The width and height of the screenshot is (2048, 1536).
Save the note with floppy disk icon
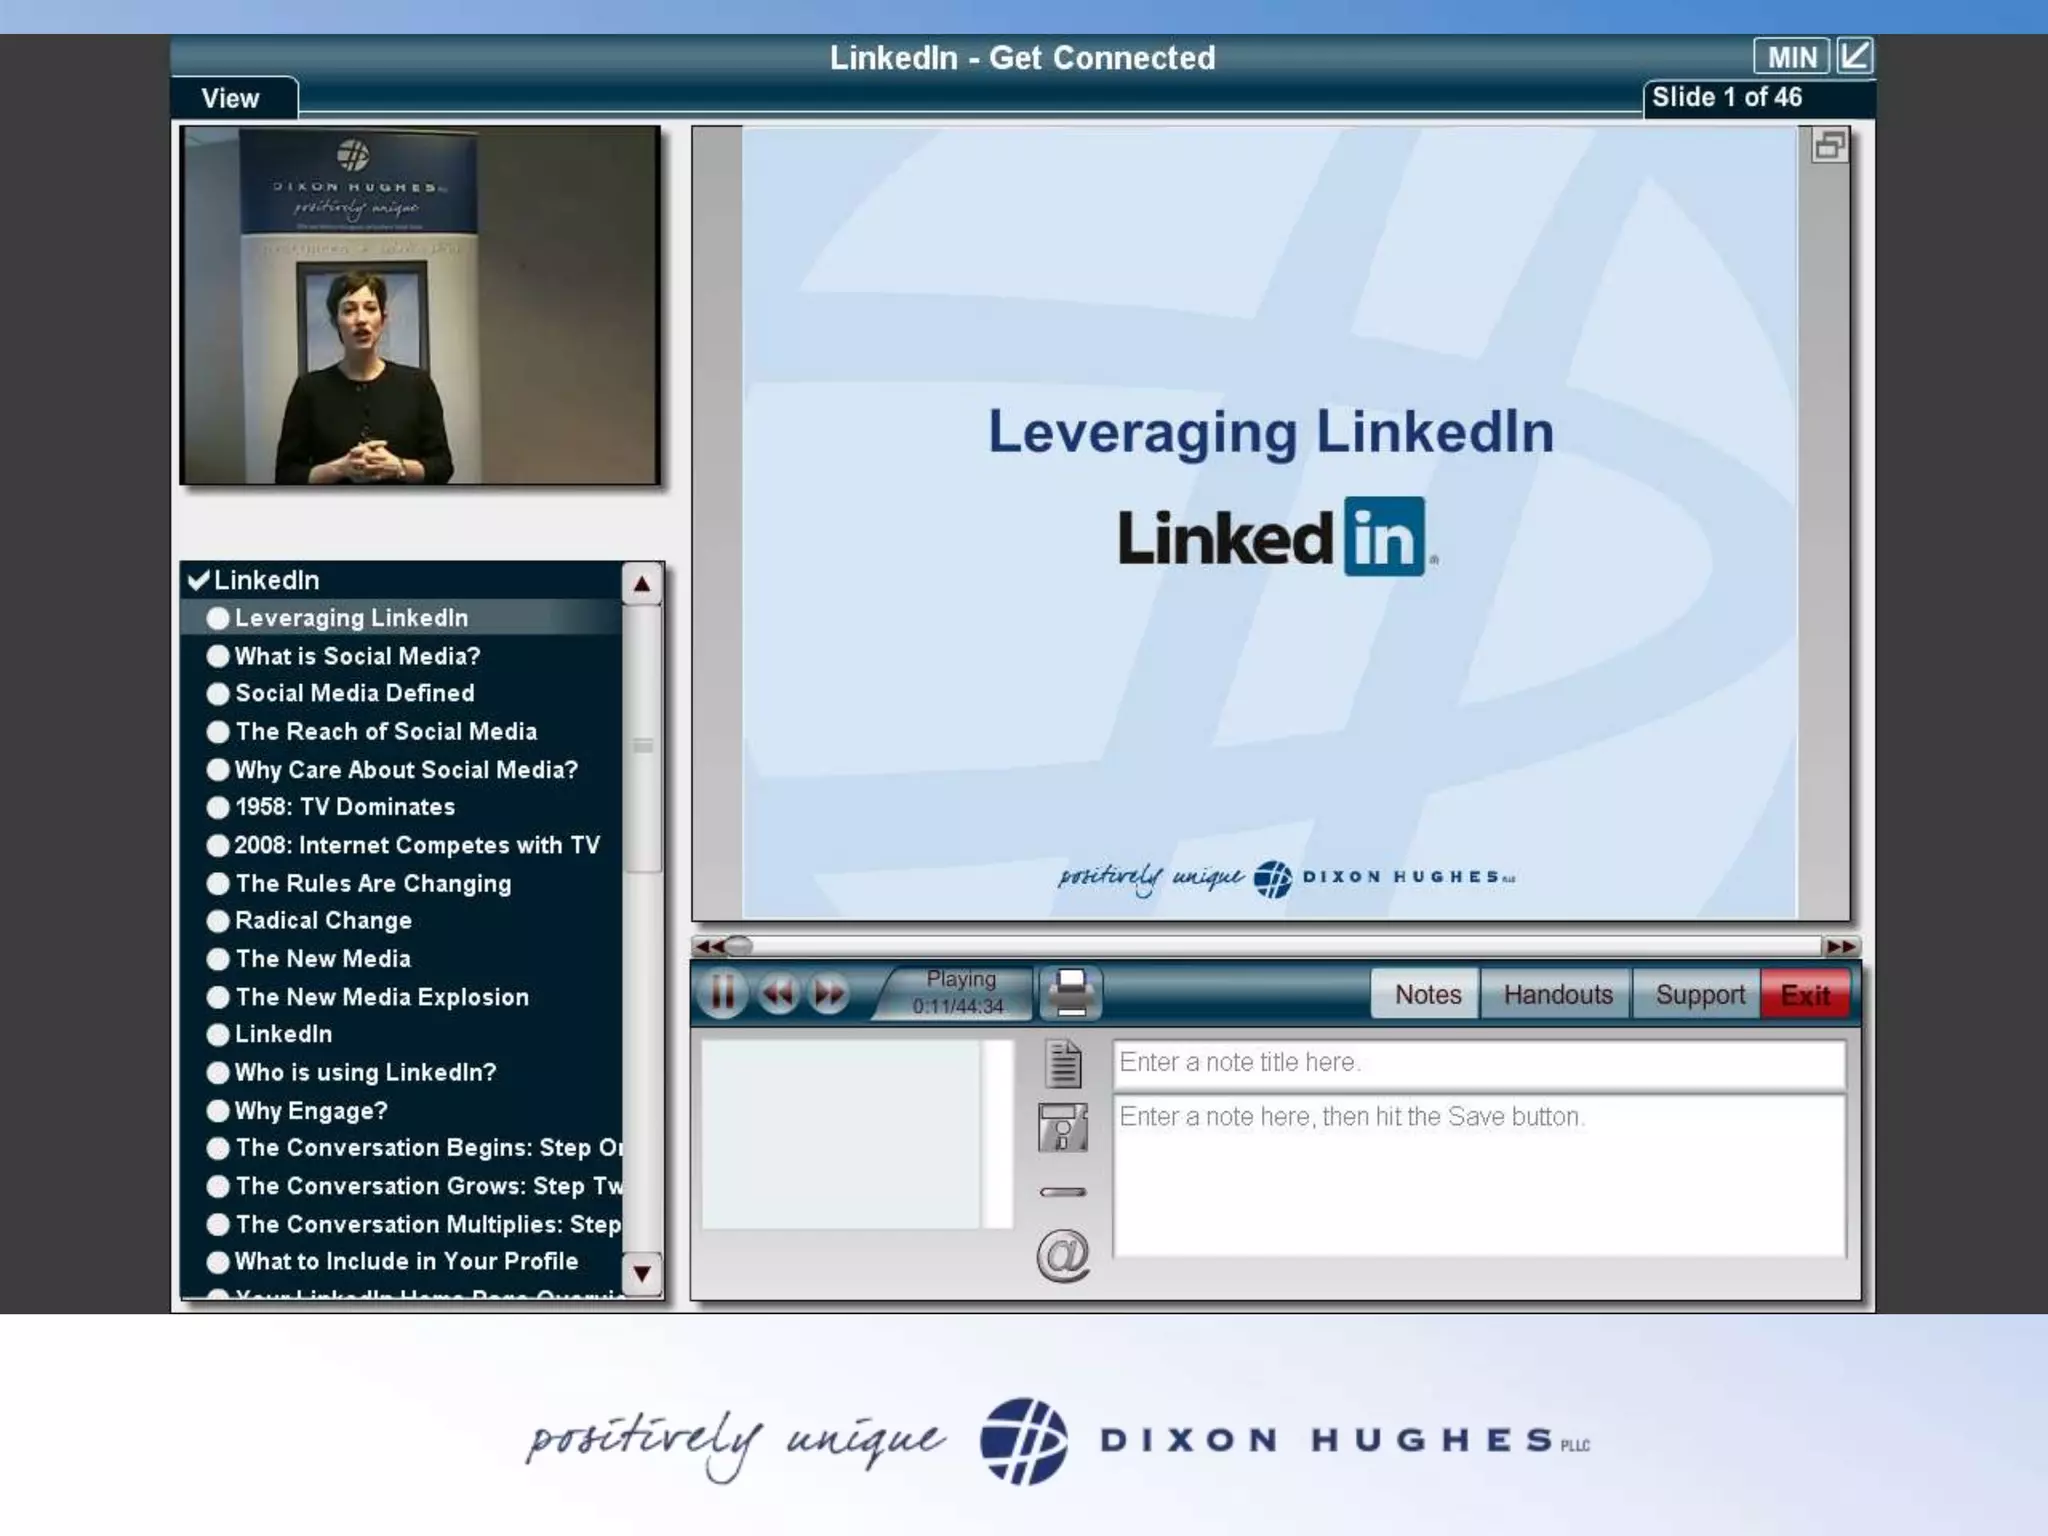tap(1062, 1128)
